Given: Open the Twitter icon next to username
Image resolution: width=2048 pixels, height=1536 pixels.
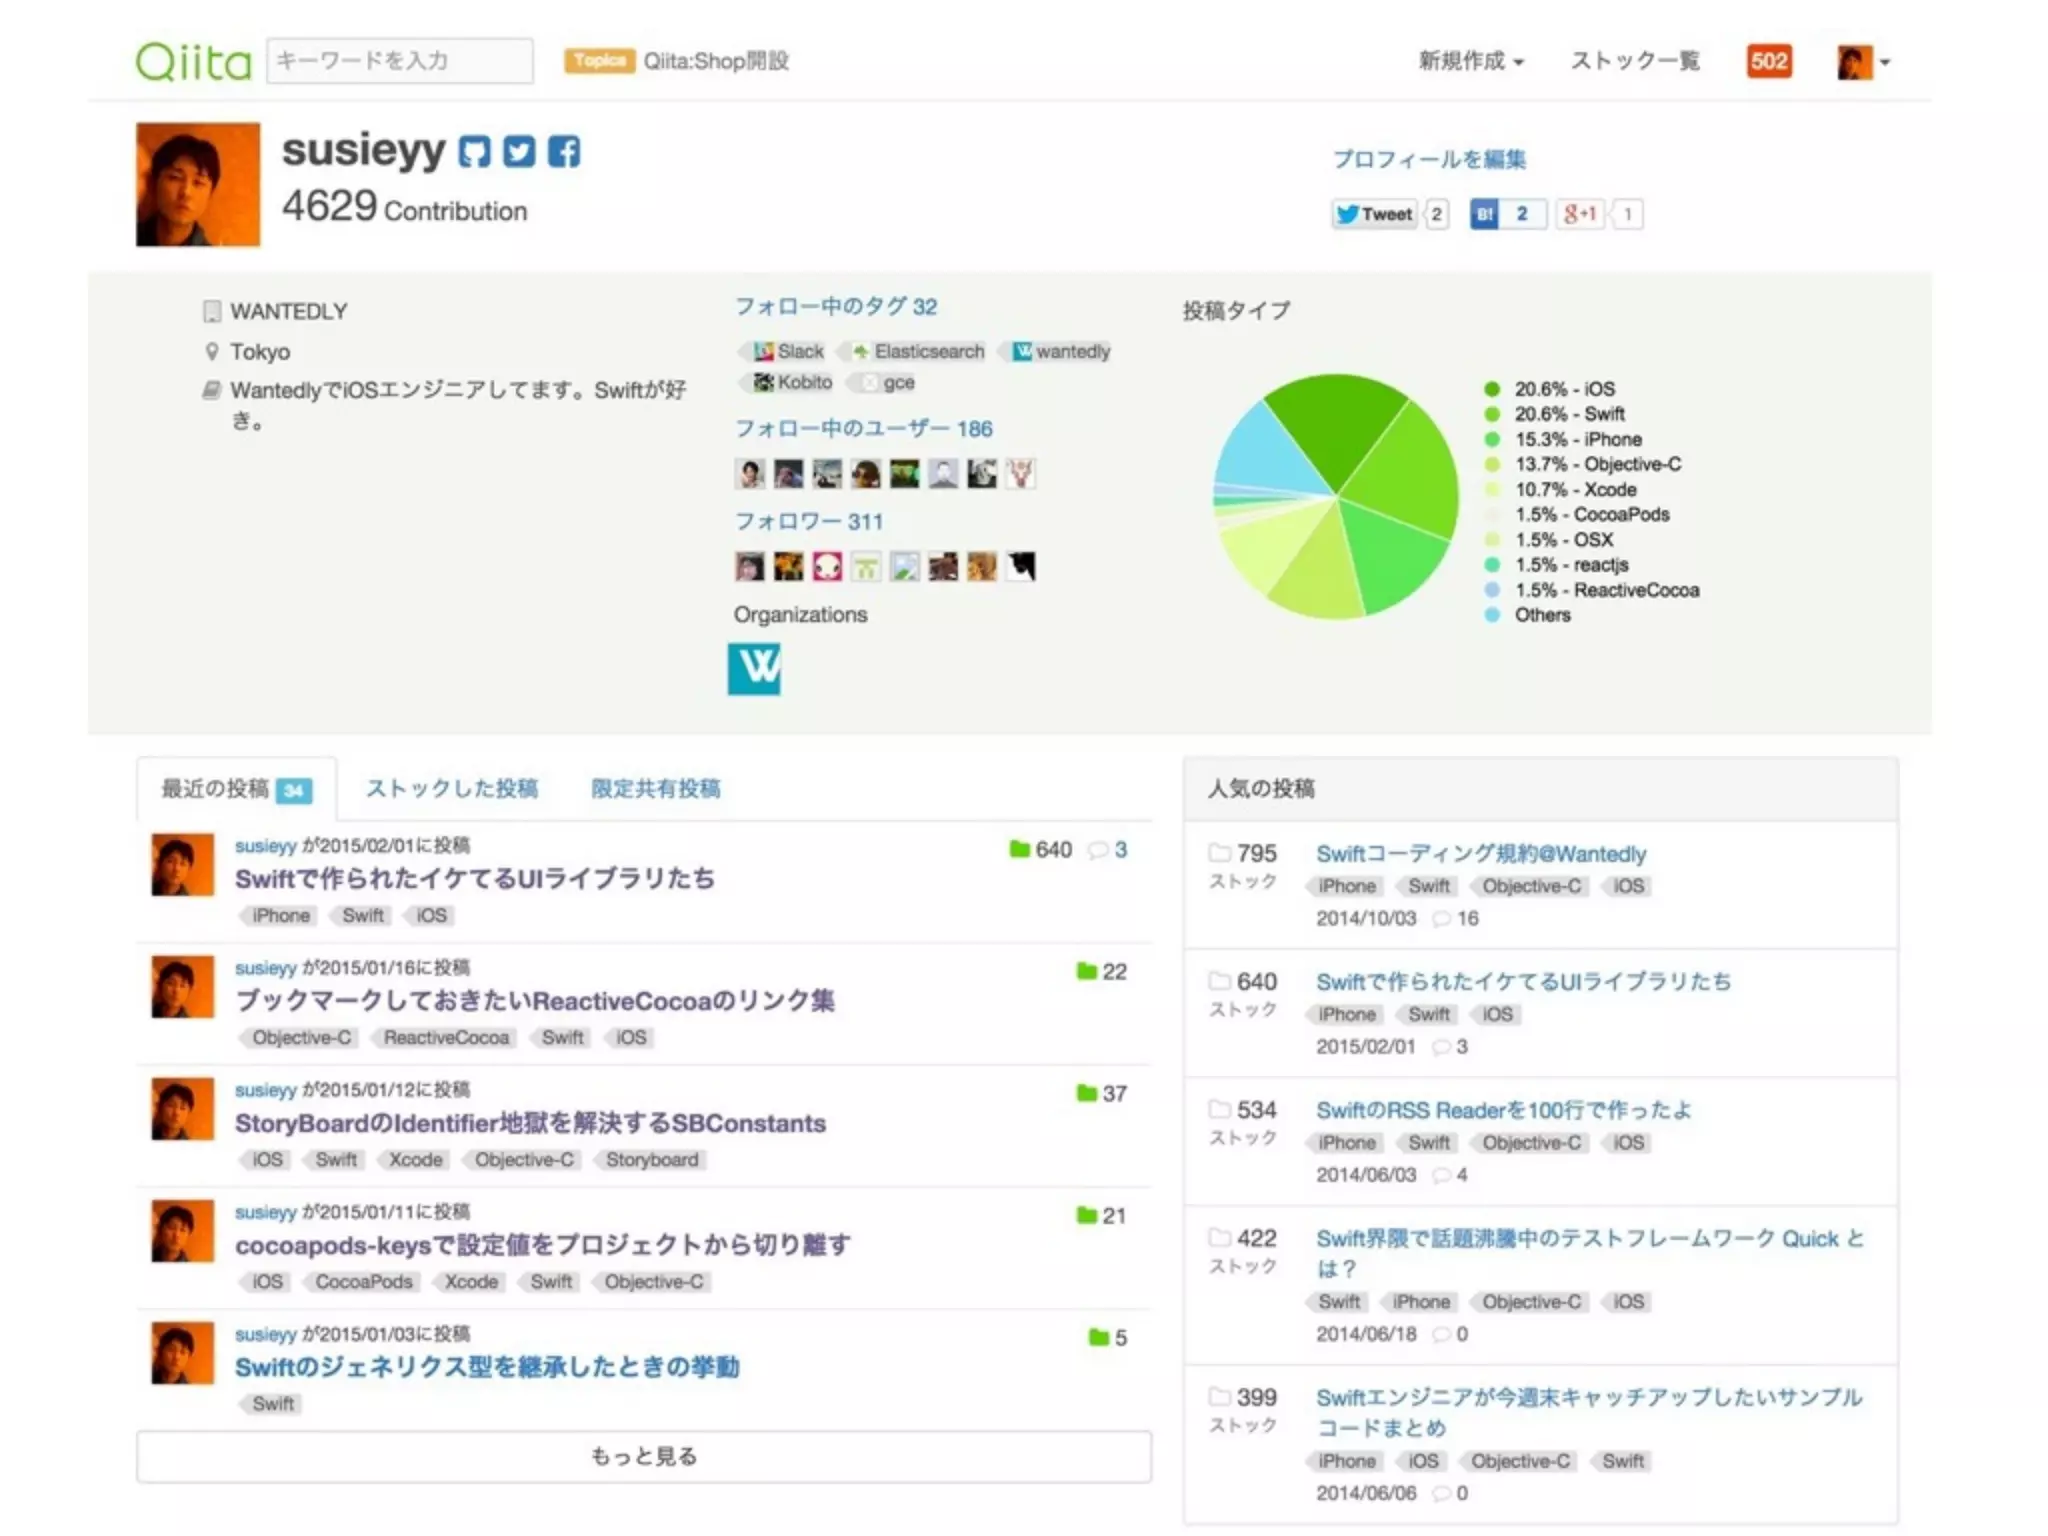Looking at the screenshot, I should pyautogui.click(x=519, y=152).
